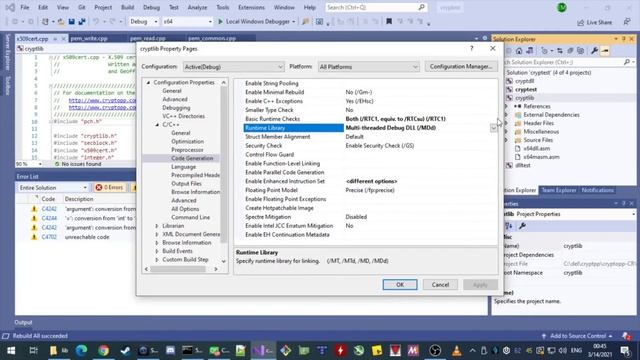The height and width of the screenshot is (360, 640).
Task: Select Optimization under C/C++
Action: (x=187, y=141)
